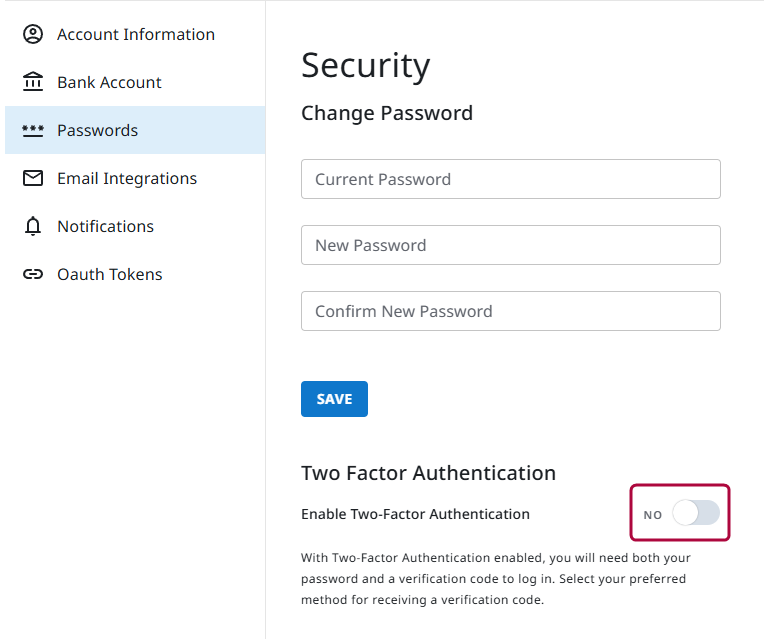Focus the Confirm New Password field
Viewport: 764px width, 639px height.
(x=511, y=311)
